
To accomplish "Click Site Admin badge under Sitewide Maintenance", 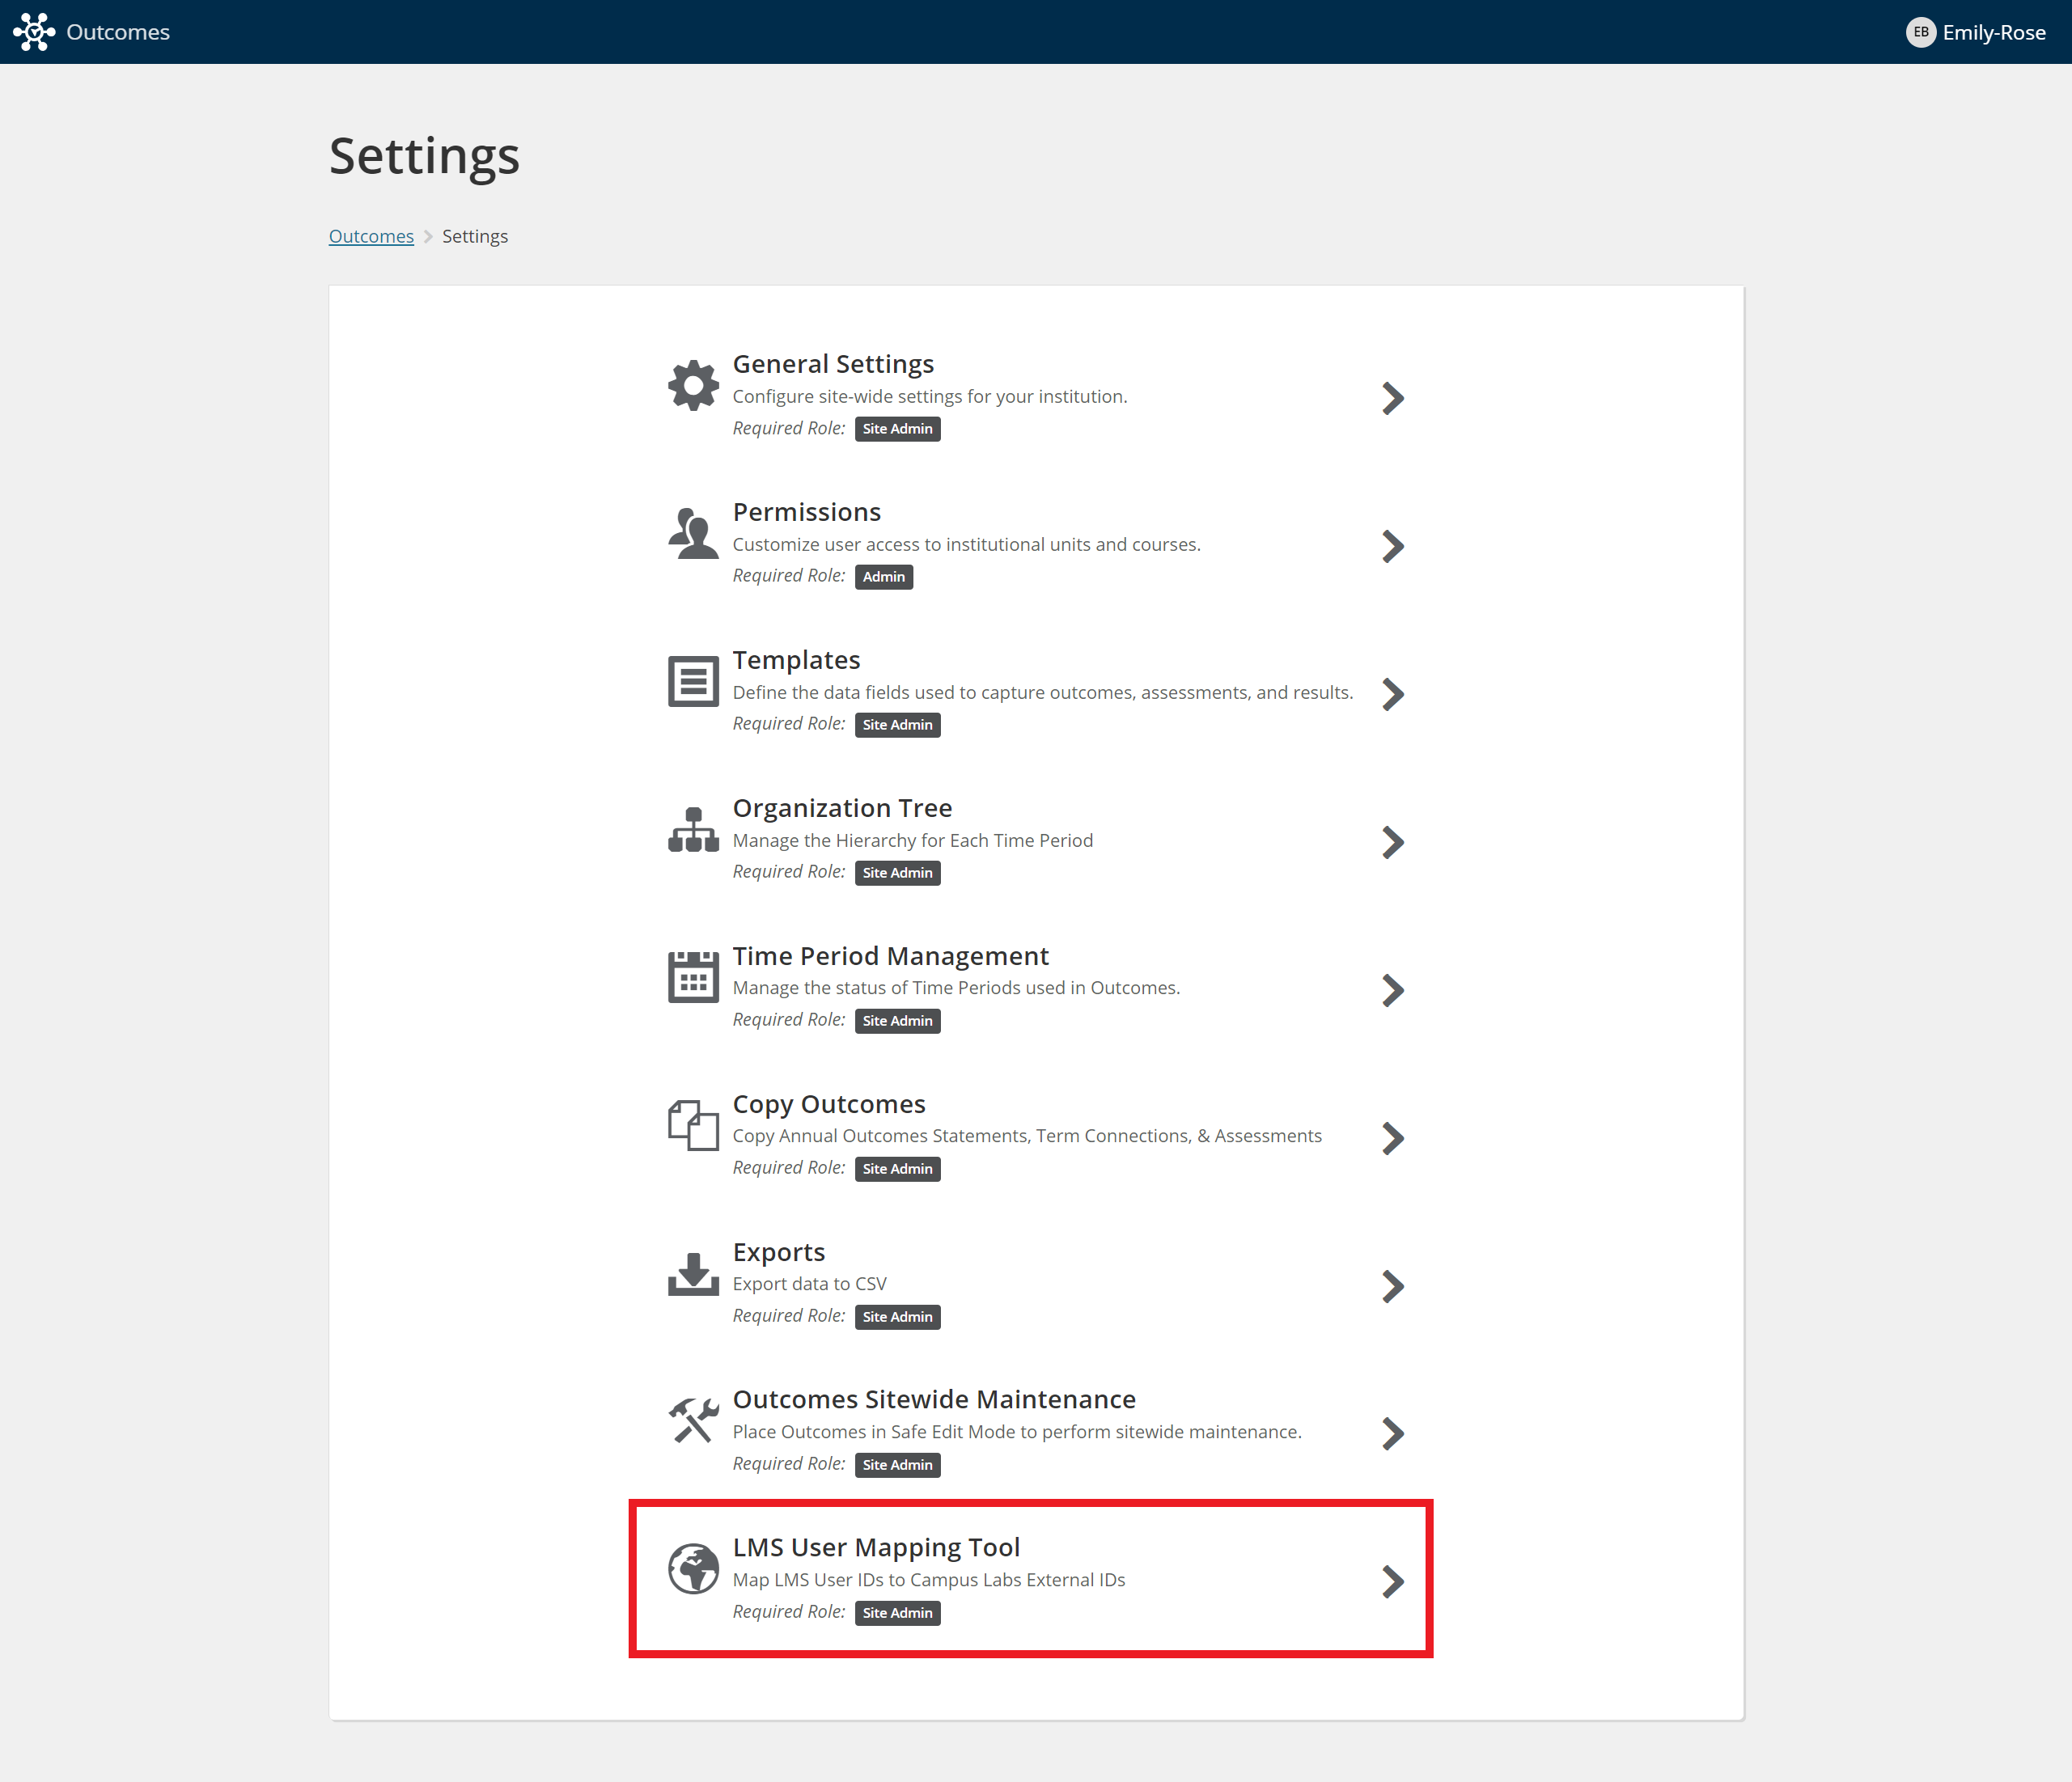I will point(897,1465).
